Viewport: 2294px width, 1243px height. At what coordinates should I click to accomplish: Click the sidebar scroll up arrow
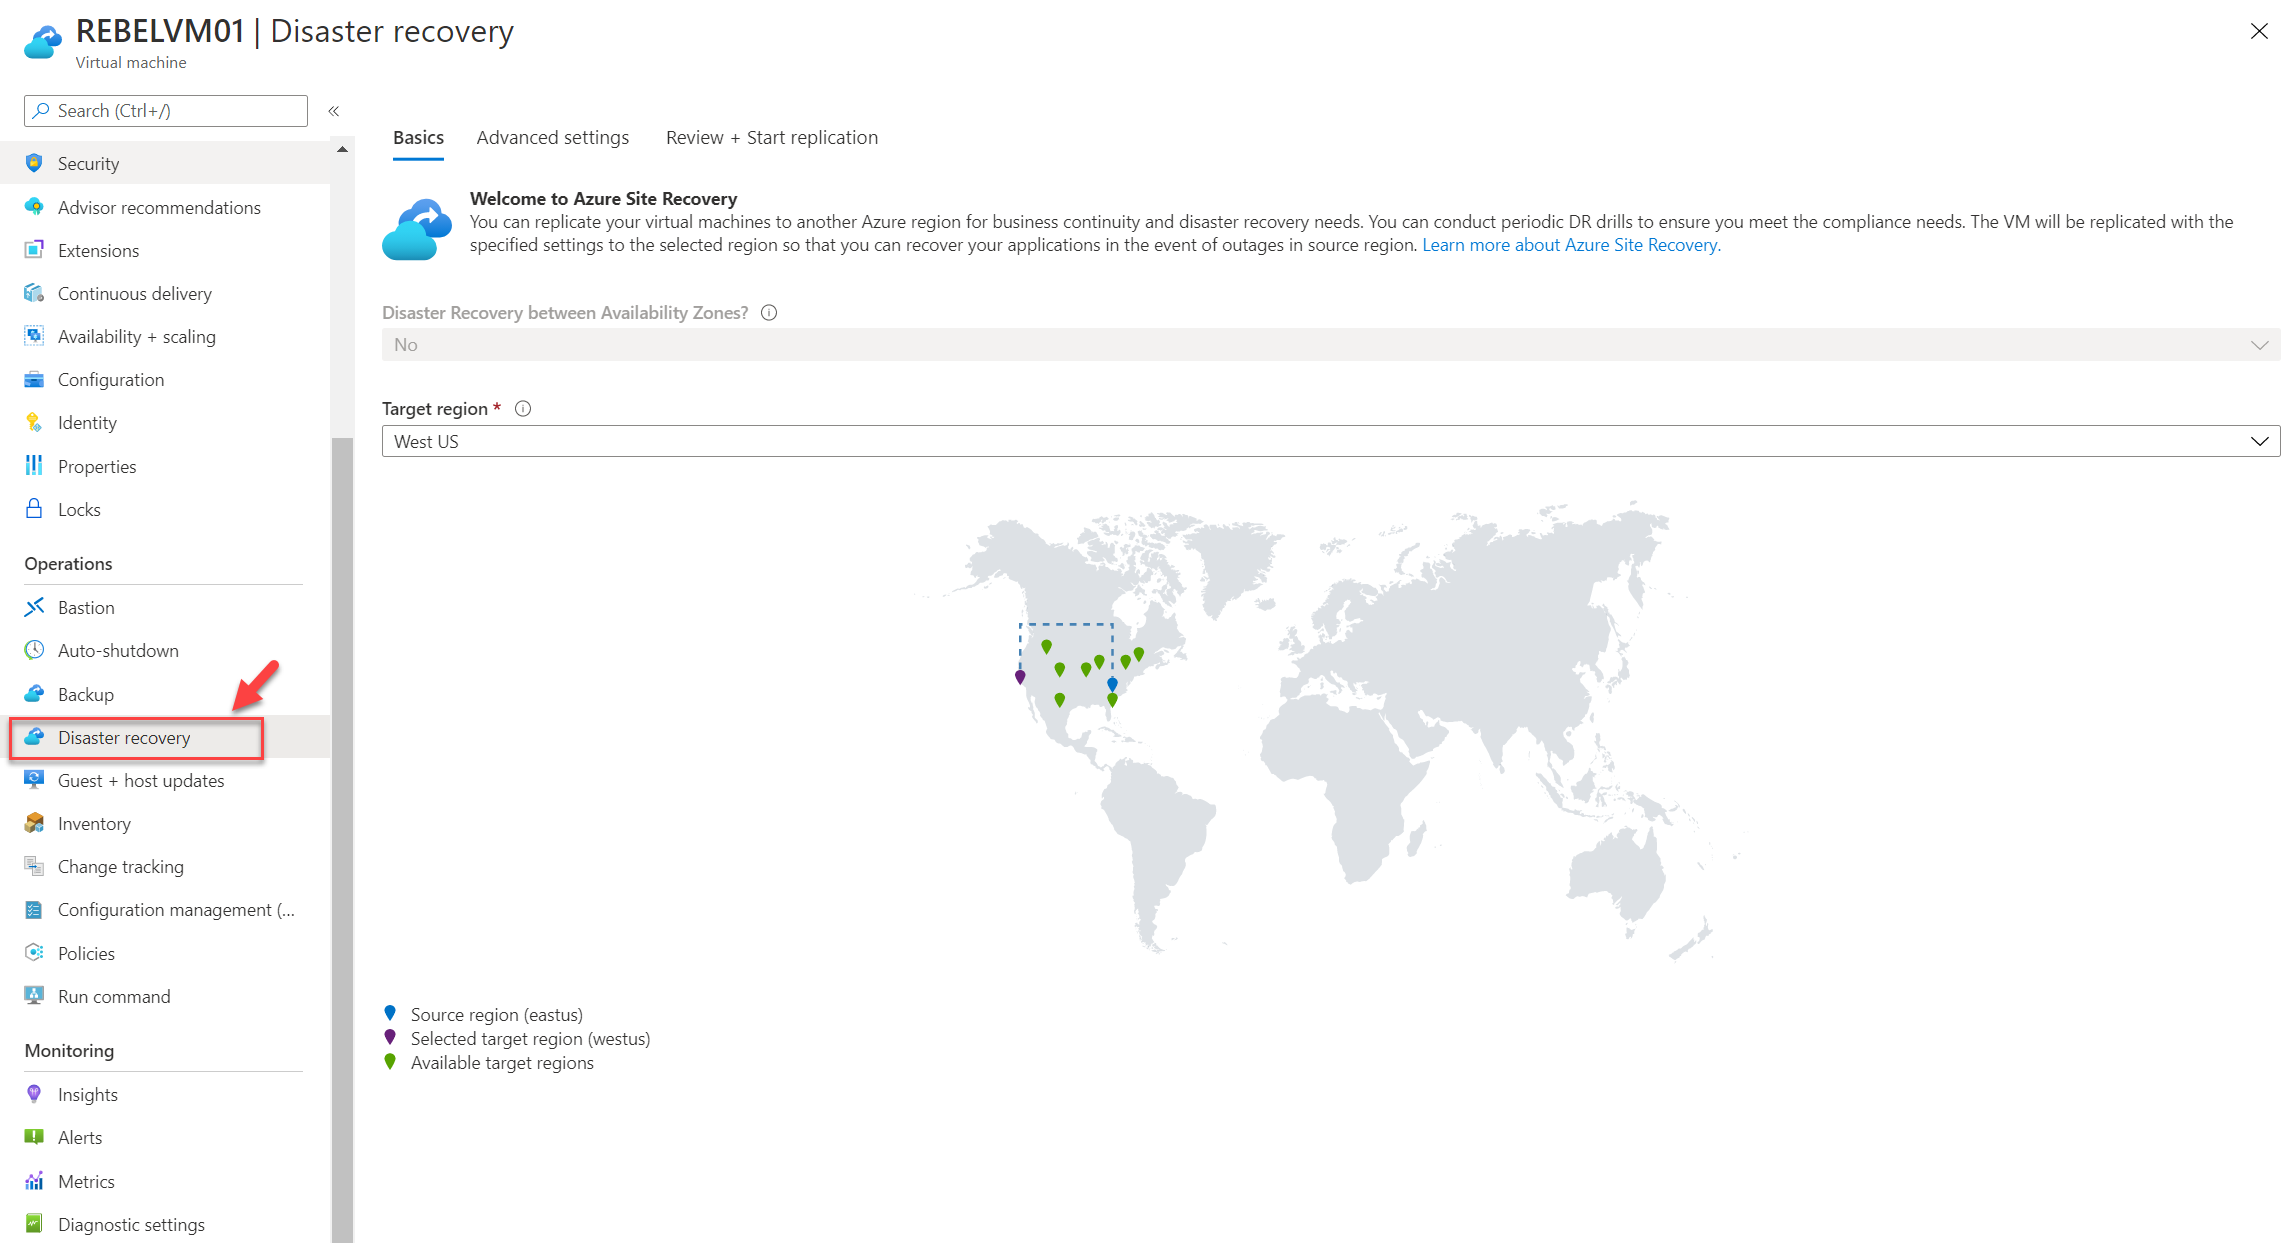coord(342,149)
